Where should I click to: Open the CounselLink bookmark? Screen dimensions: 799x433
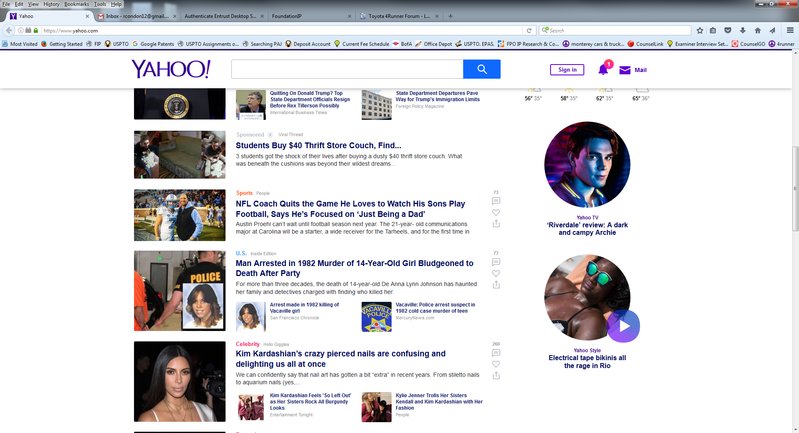(646, 44)
